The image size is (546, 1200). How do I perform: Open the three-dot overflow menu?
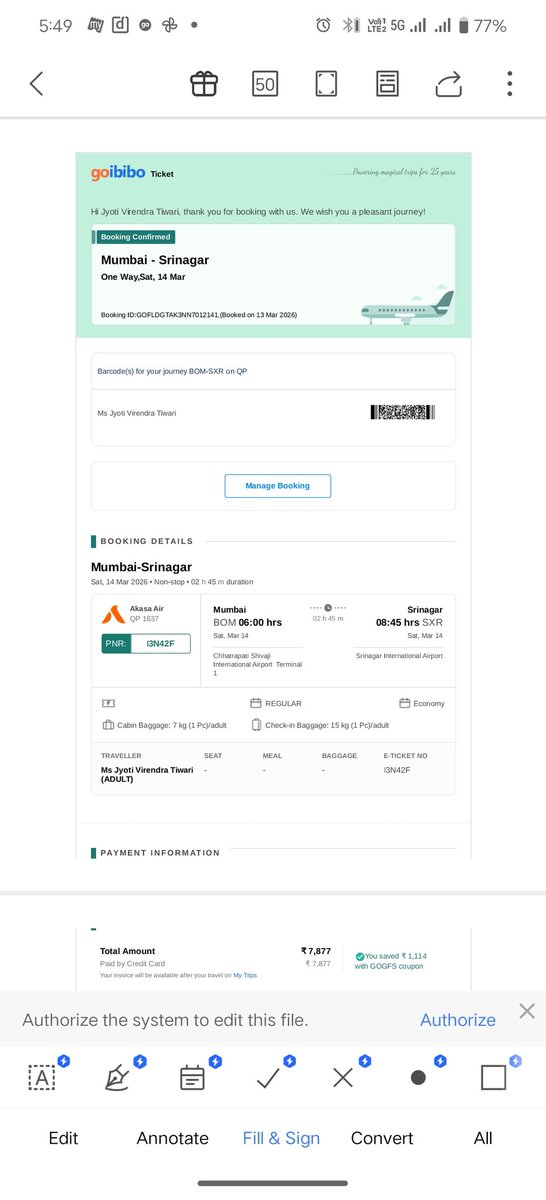[x=510, y=84]
